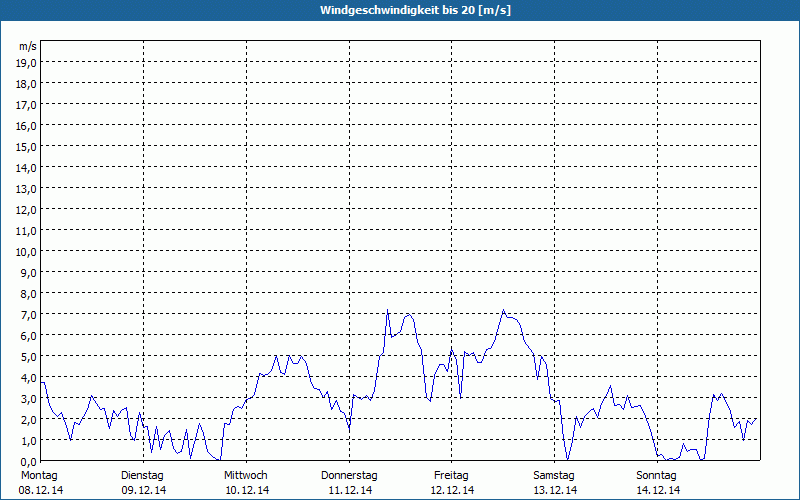Click the '6,0' y-axis value

30,336
